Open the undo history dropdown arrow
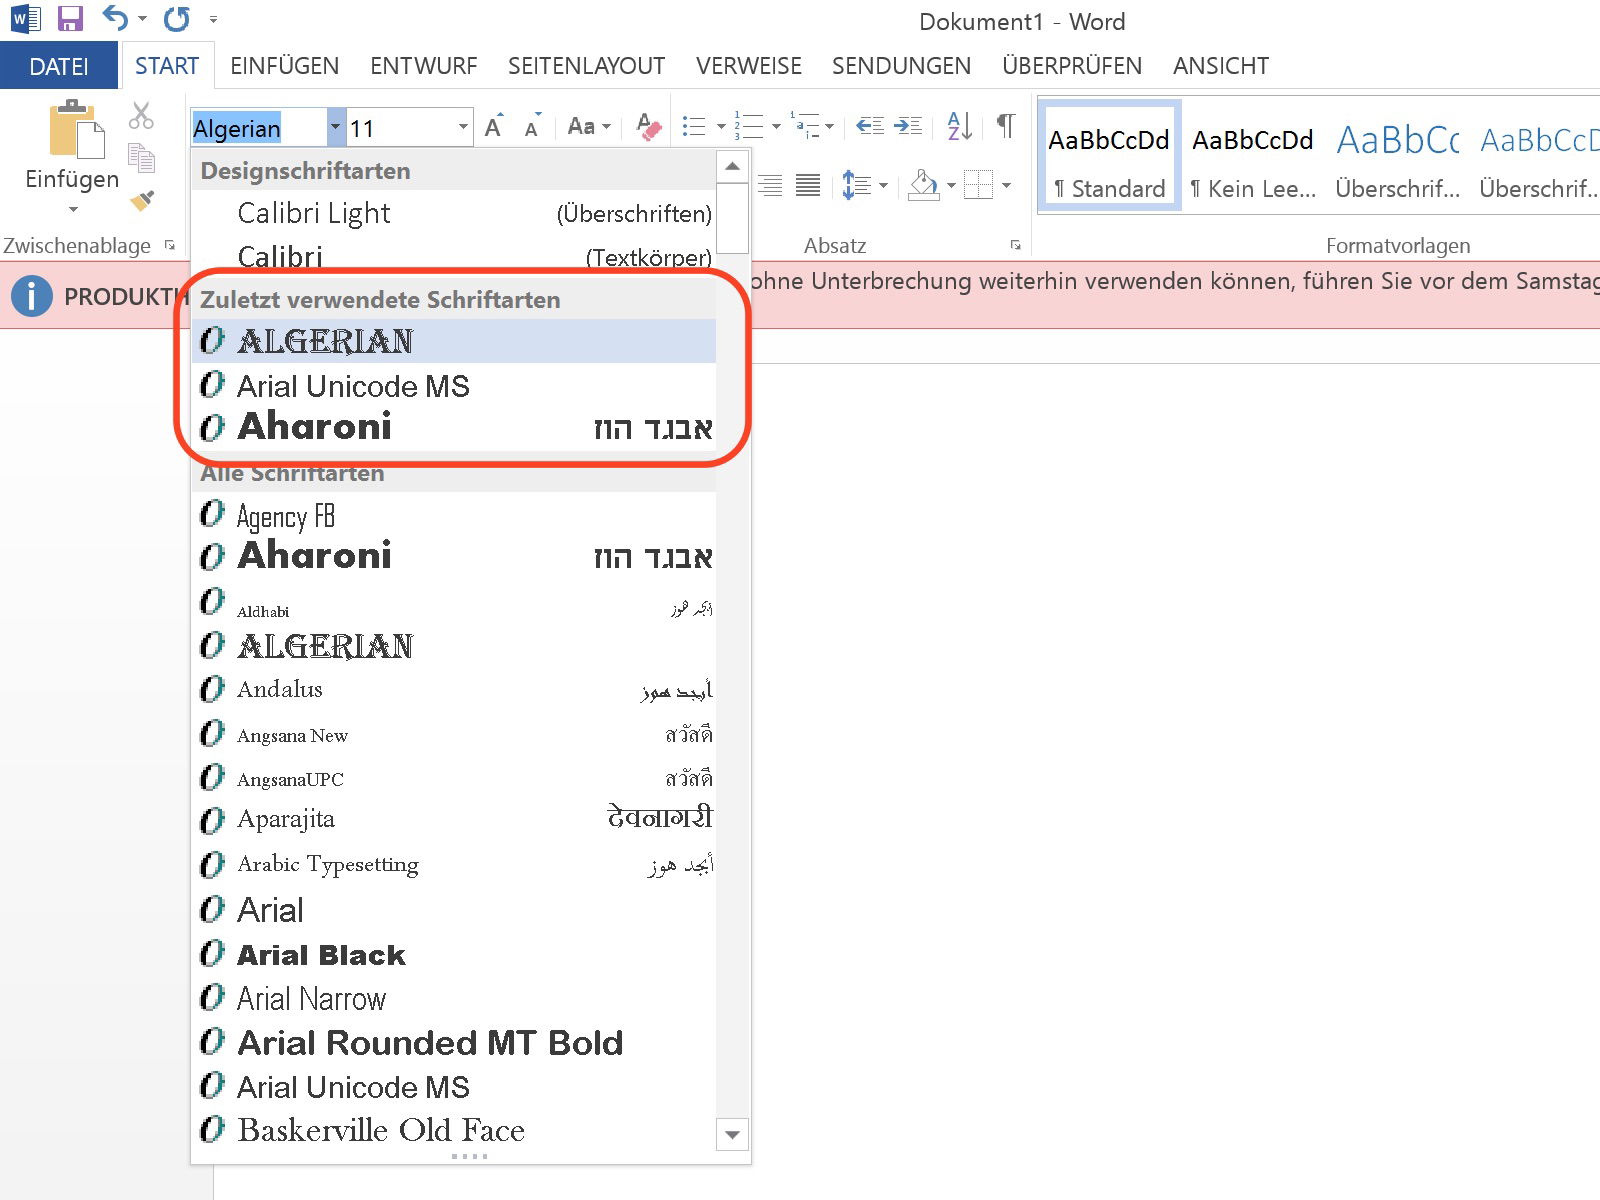This screenshot has height=1200, width=1600. pyautogui.click(x=142, y=19)
